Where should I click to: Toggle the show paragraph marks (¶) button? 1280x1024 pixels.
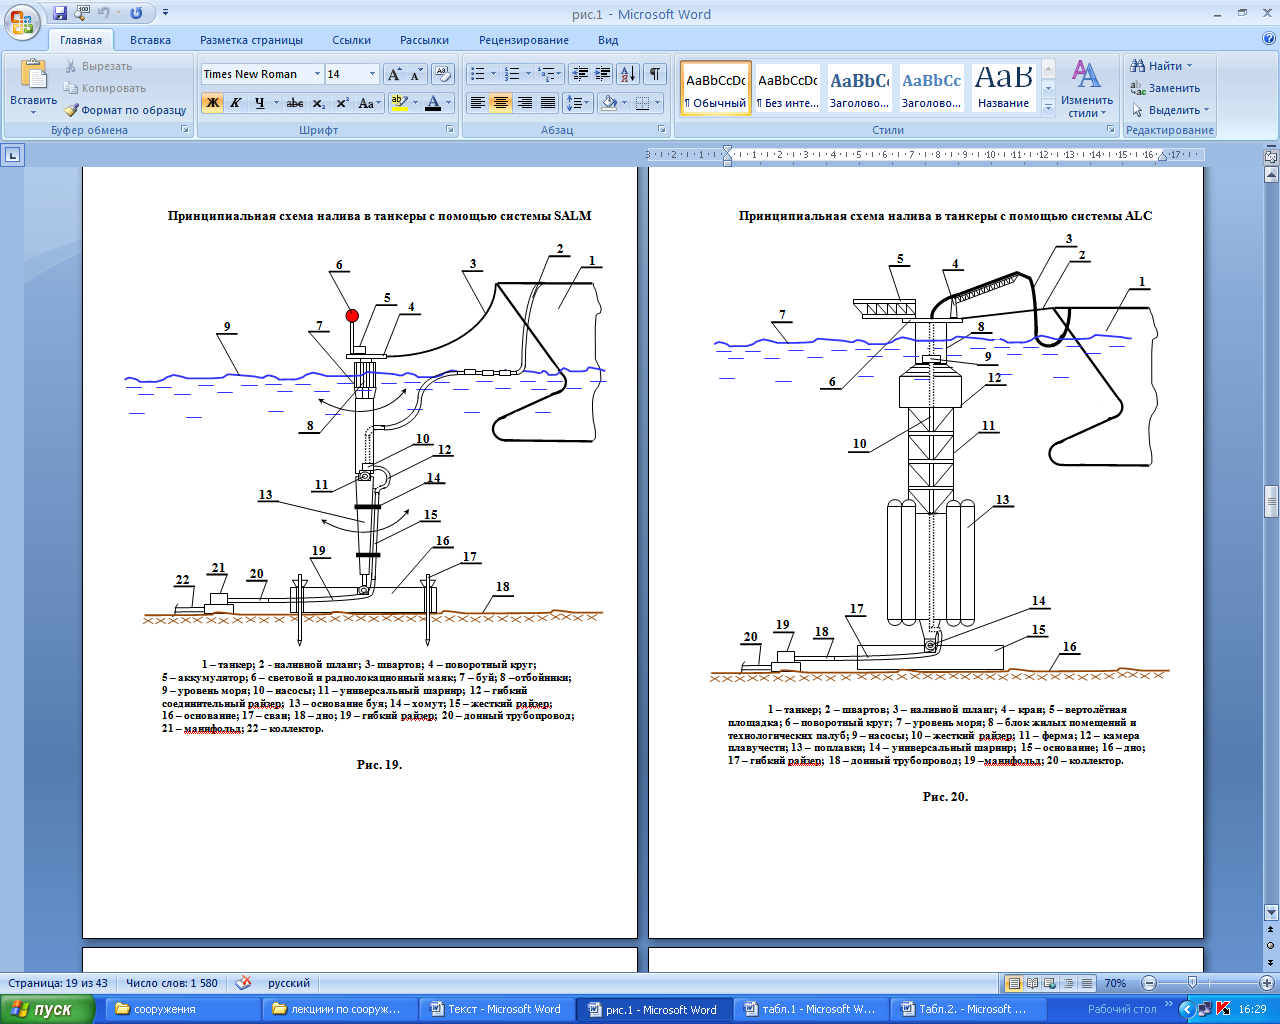point(655,74)
